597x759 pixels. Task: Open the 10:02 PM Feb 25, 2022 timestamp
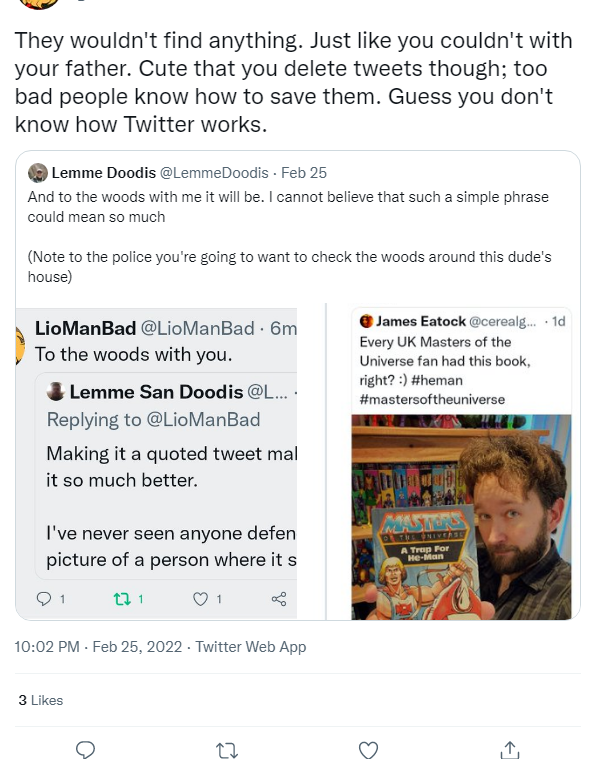pyautogui.click(x=98, y=647)
